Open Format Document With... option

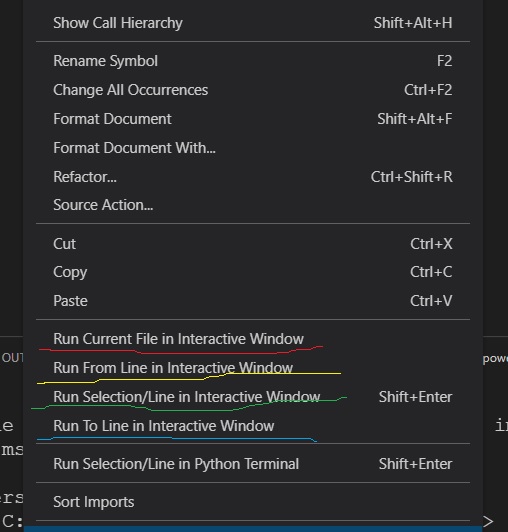point(253,148)
